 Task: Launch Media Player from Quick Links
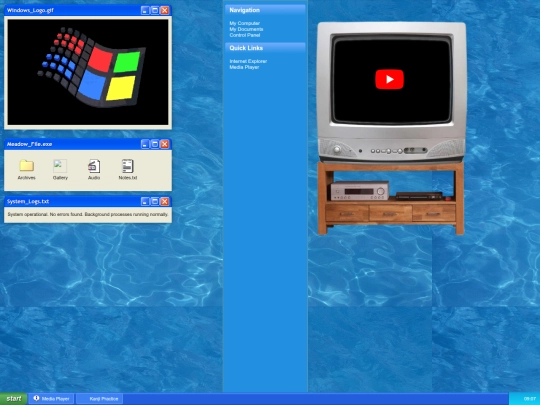(244, 67)
